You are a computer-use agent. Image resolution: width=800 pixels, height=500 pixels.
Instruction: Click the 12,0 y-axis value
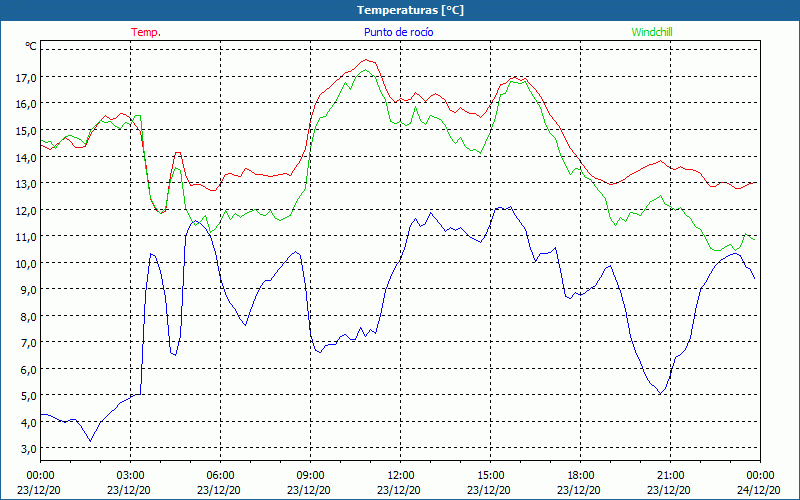coord(26,211)
